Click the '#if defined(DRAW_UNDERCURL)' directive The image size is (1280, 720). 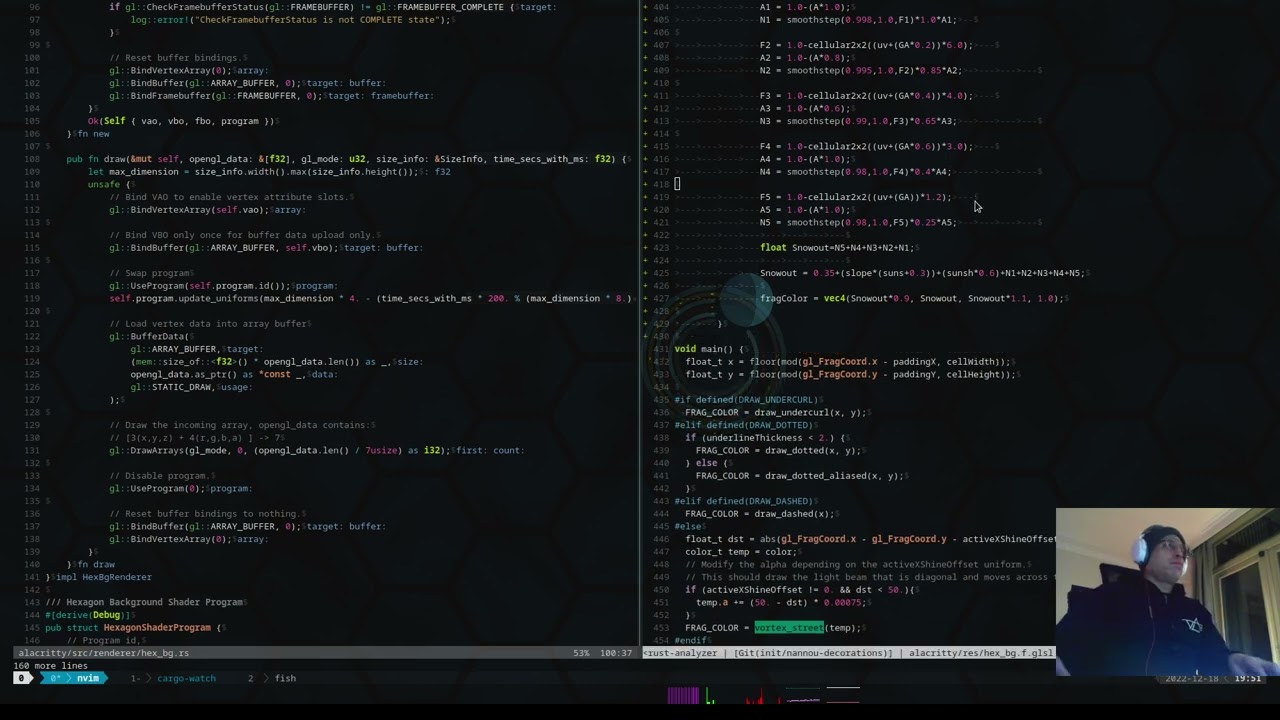tap(746, 400)
